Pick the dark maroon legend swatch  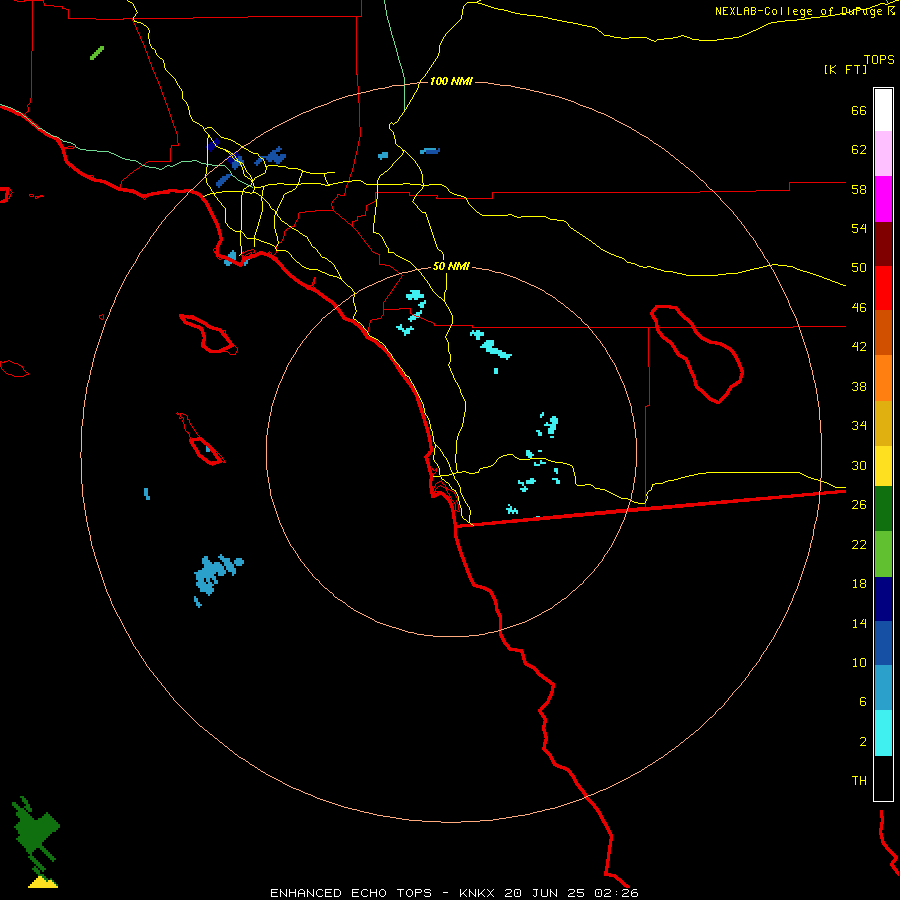[x=883, y=244]
